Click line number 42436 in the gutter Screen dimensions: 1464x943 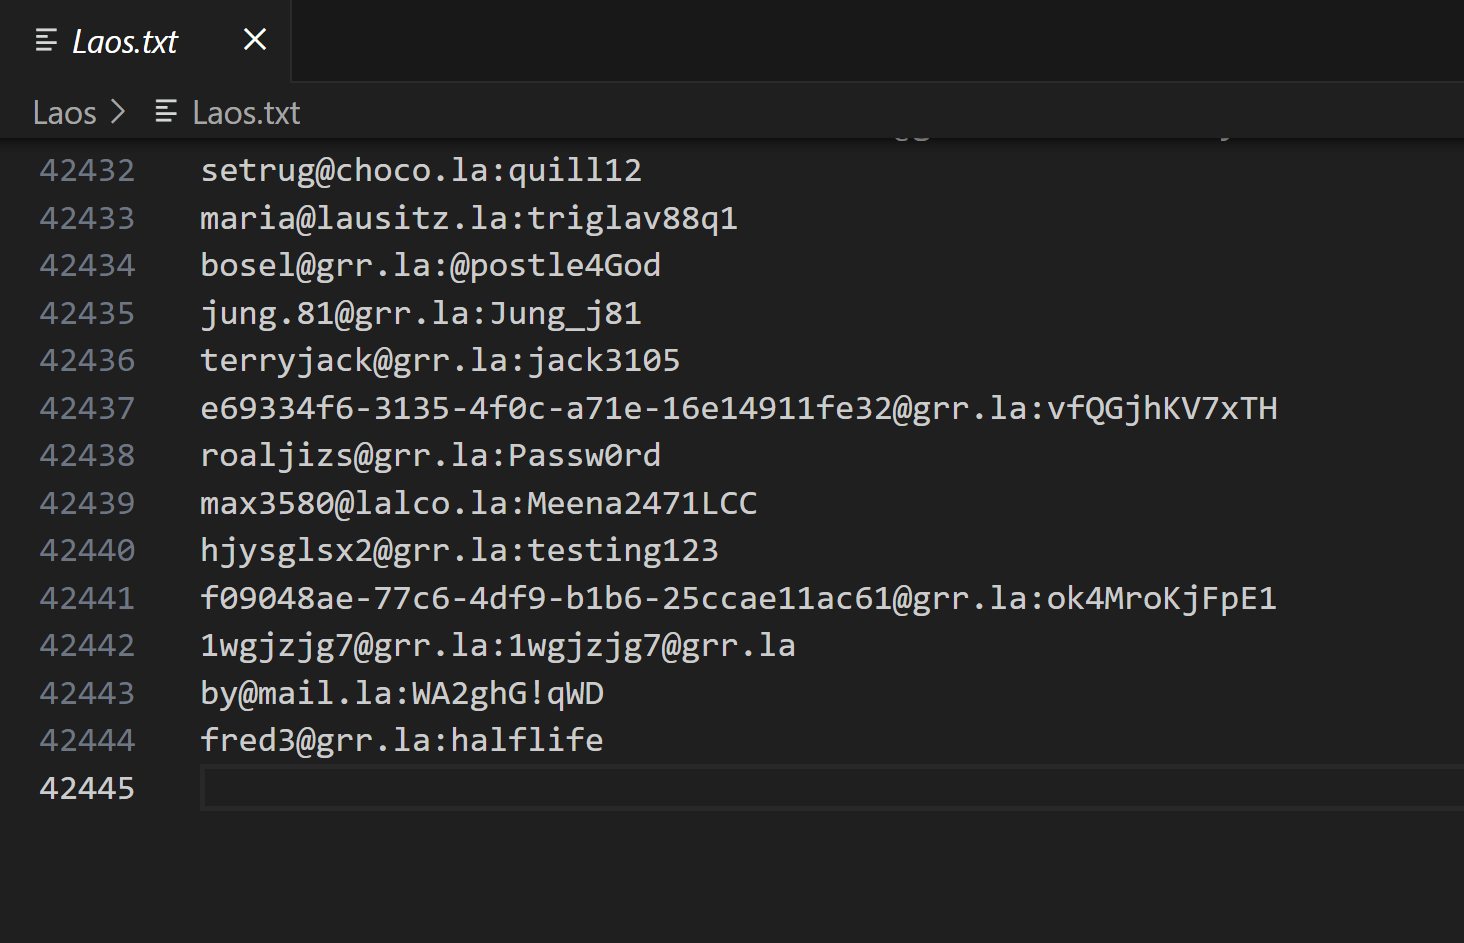(x=87, y=361)
